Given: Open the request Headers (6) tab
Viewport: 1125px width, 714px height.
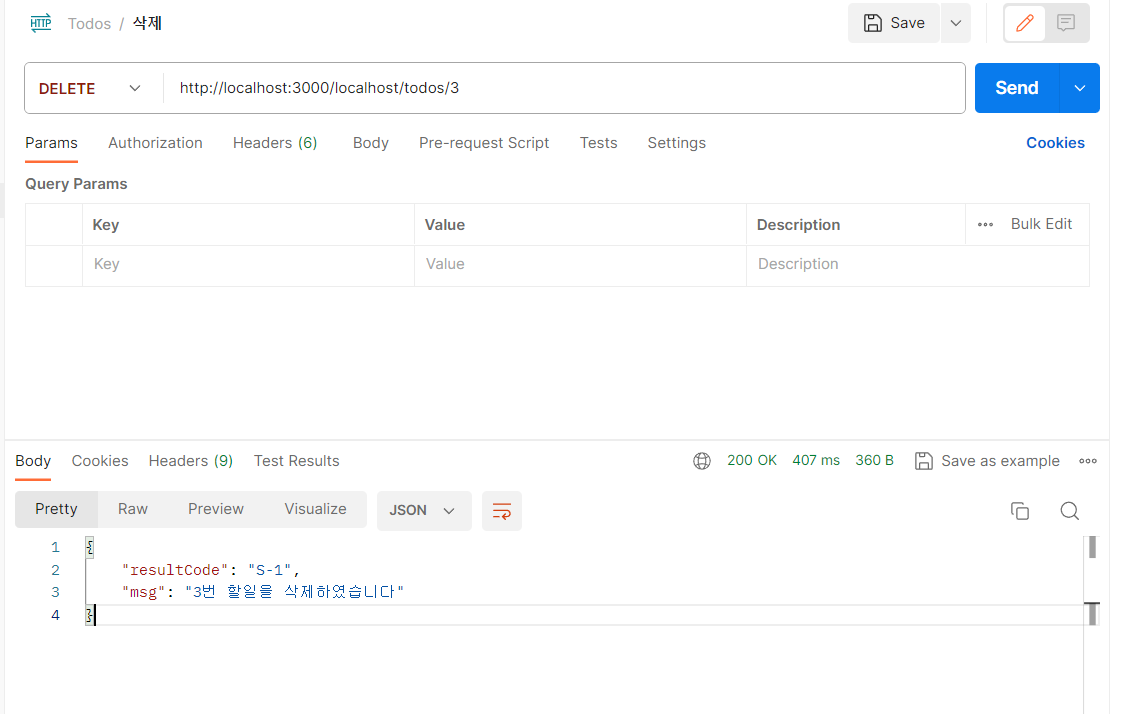Looking at the screenshot, I should point(275,143).
